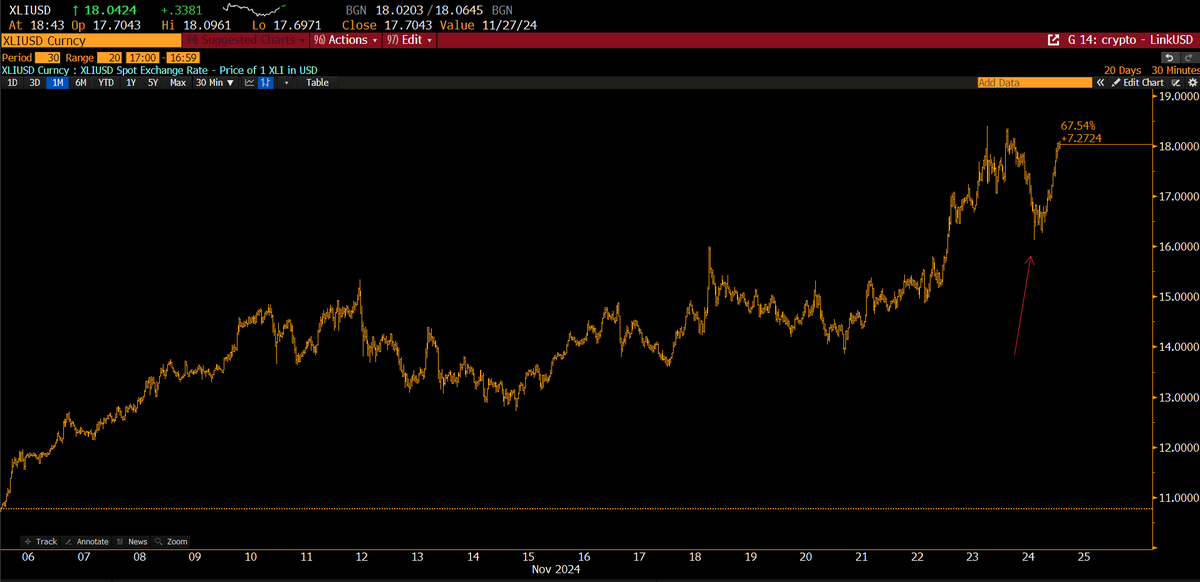
Task: Open the News overlay button
Action: 132,541
